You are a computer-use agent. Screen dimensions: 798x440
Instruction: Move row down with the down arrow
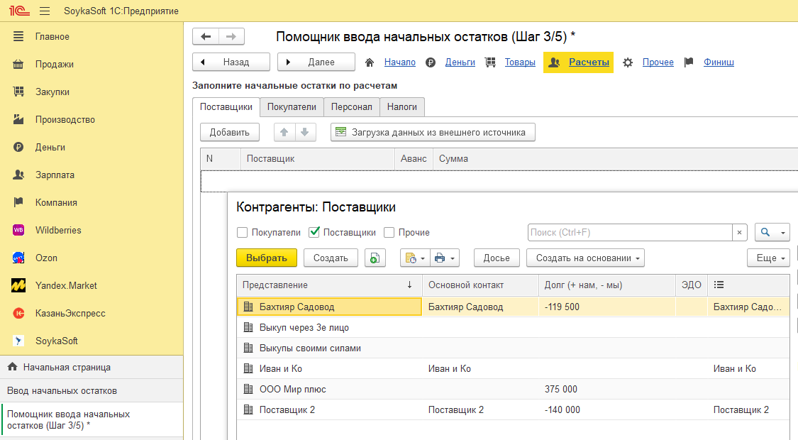coord(305,132)
